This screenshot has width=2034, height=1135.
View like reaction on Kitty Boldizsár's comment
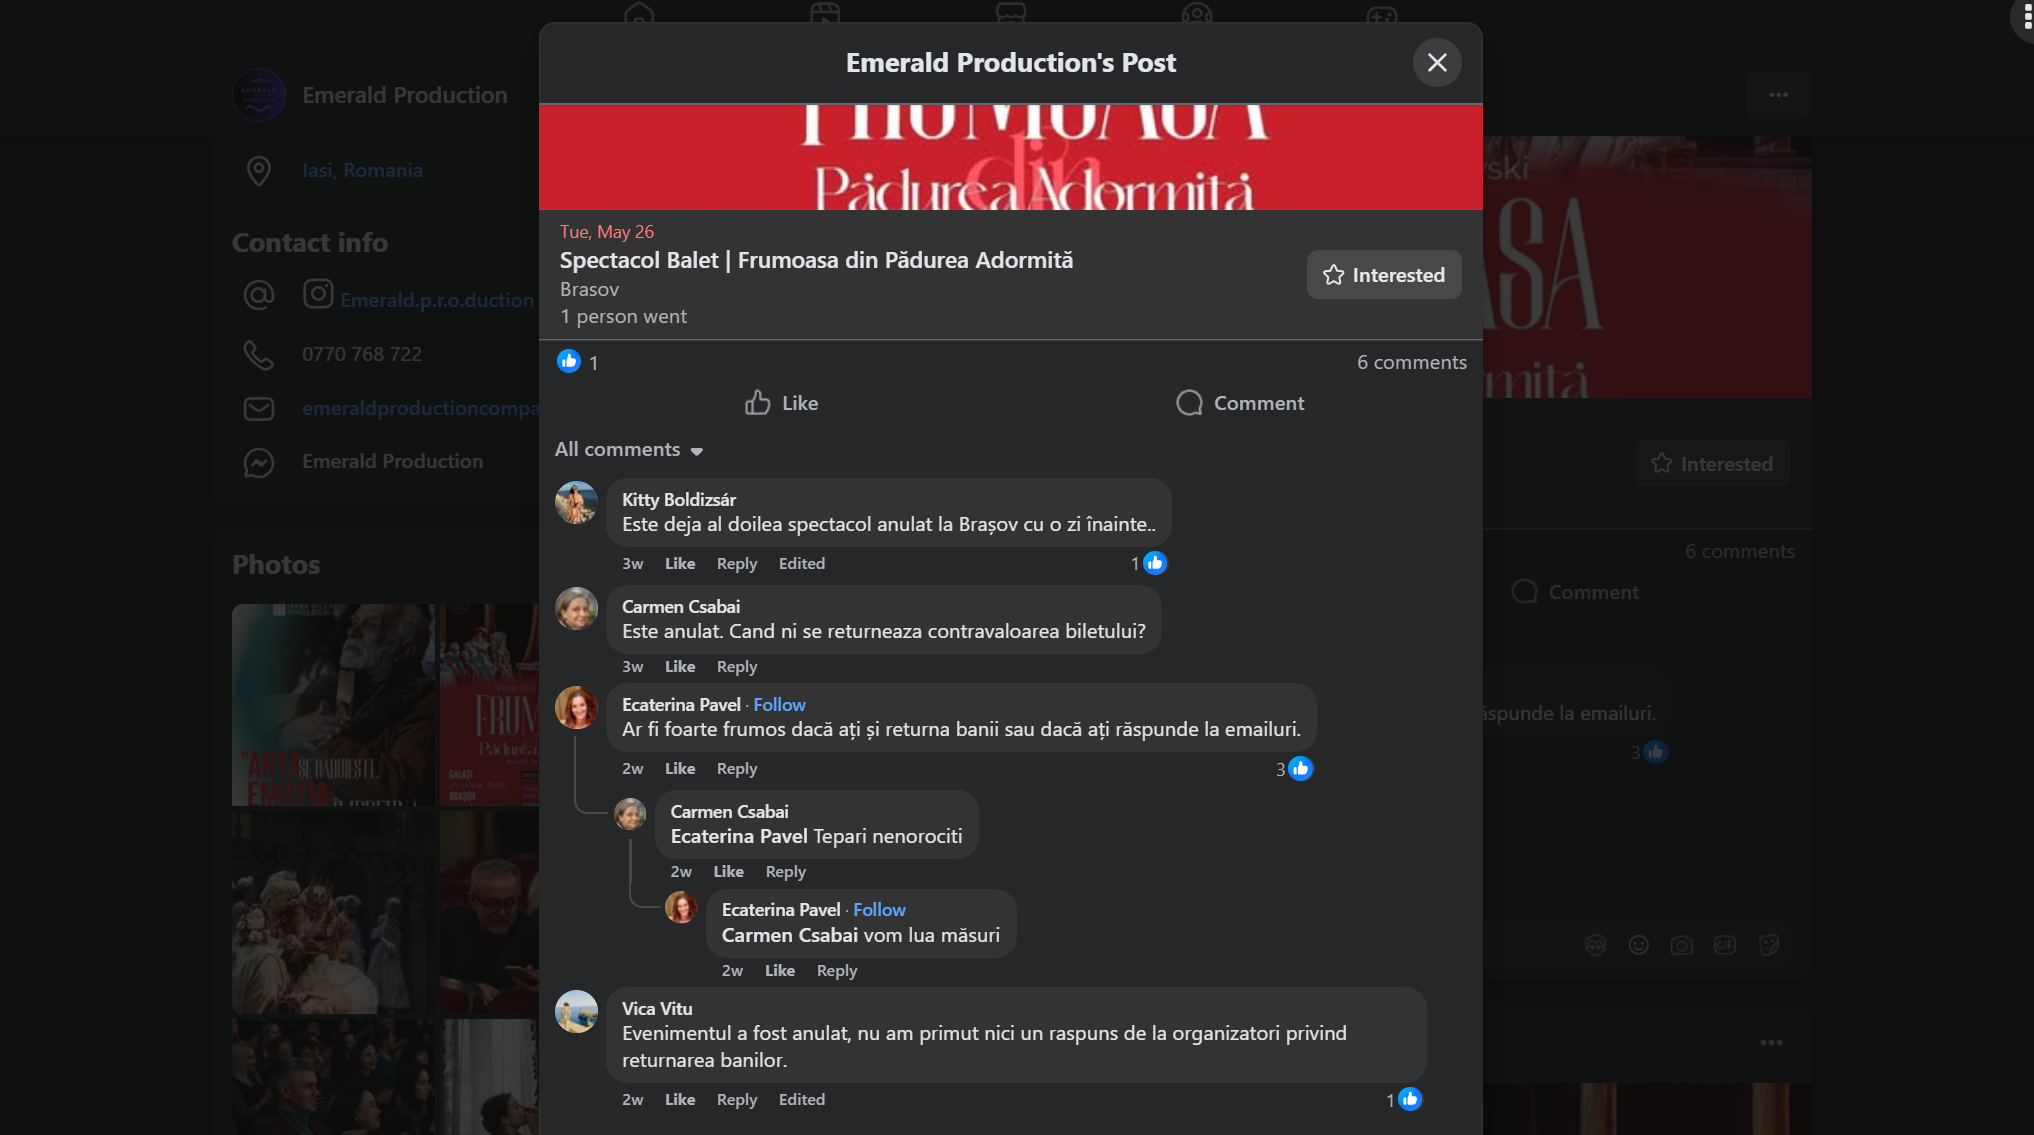click(x=1149, y=564)
